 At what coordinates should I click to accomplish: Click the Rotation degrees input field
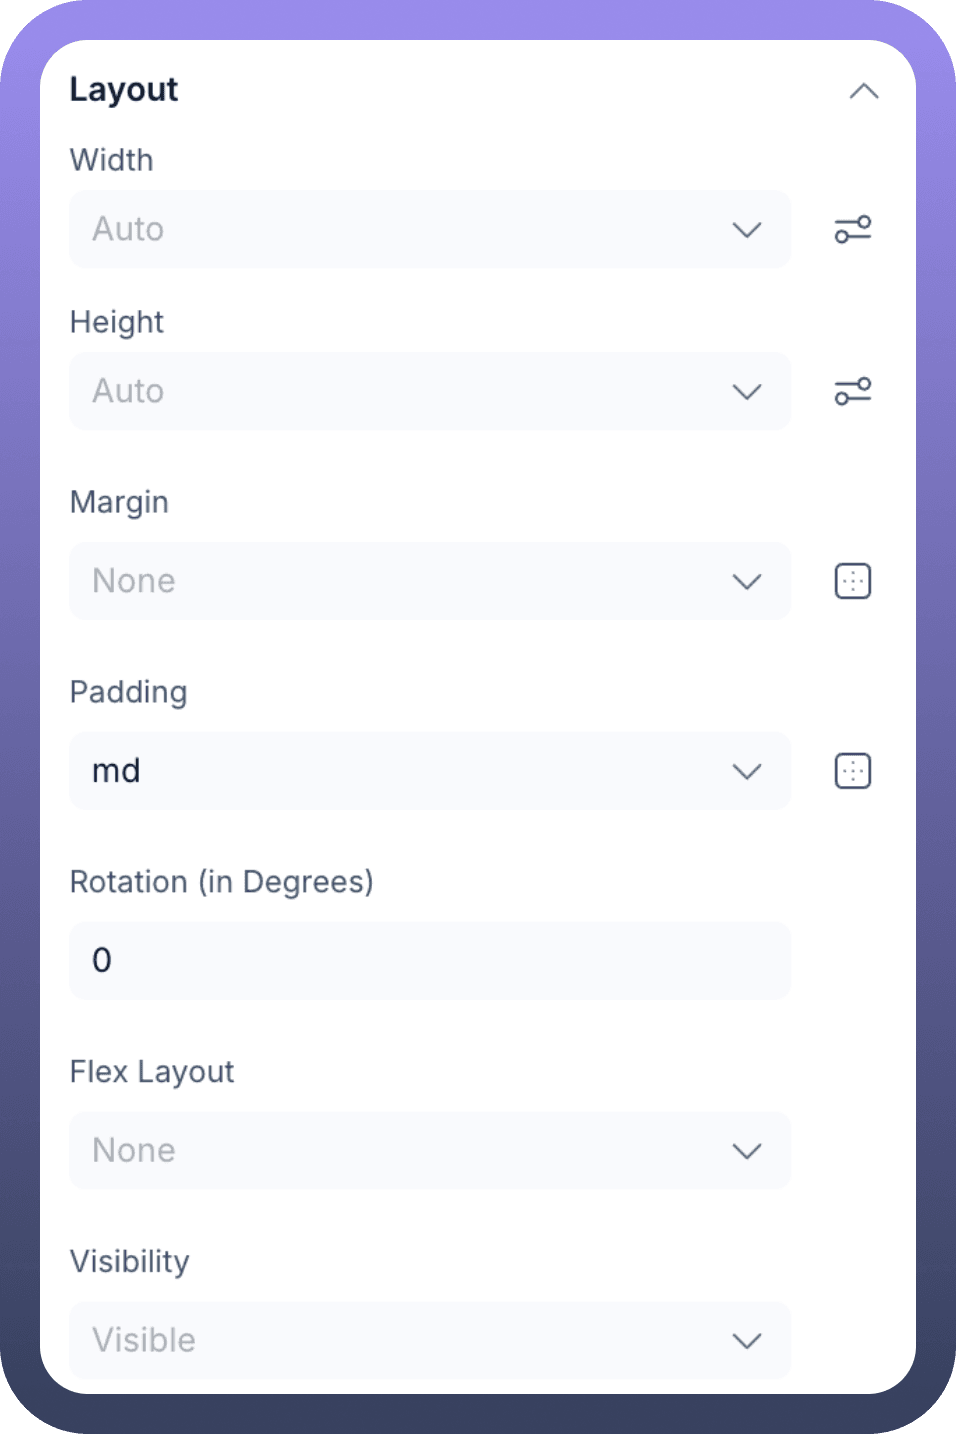pos(430,961)
